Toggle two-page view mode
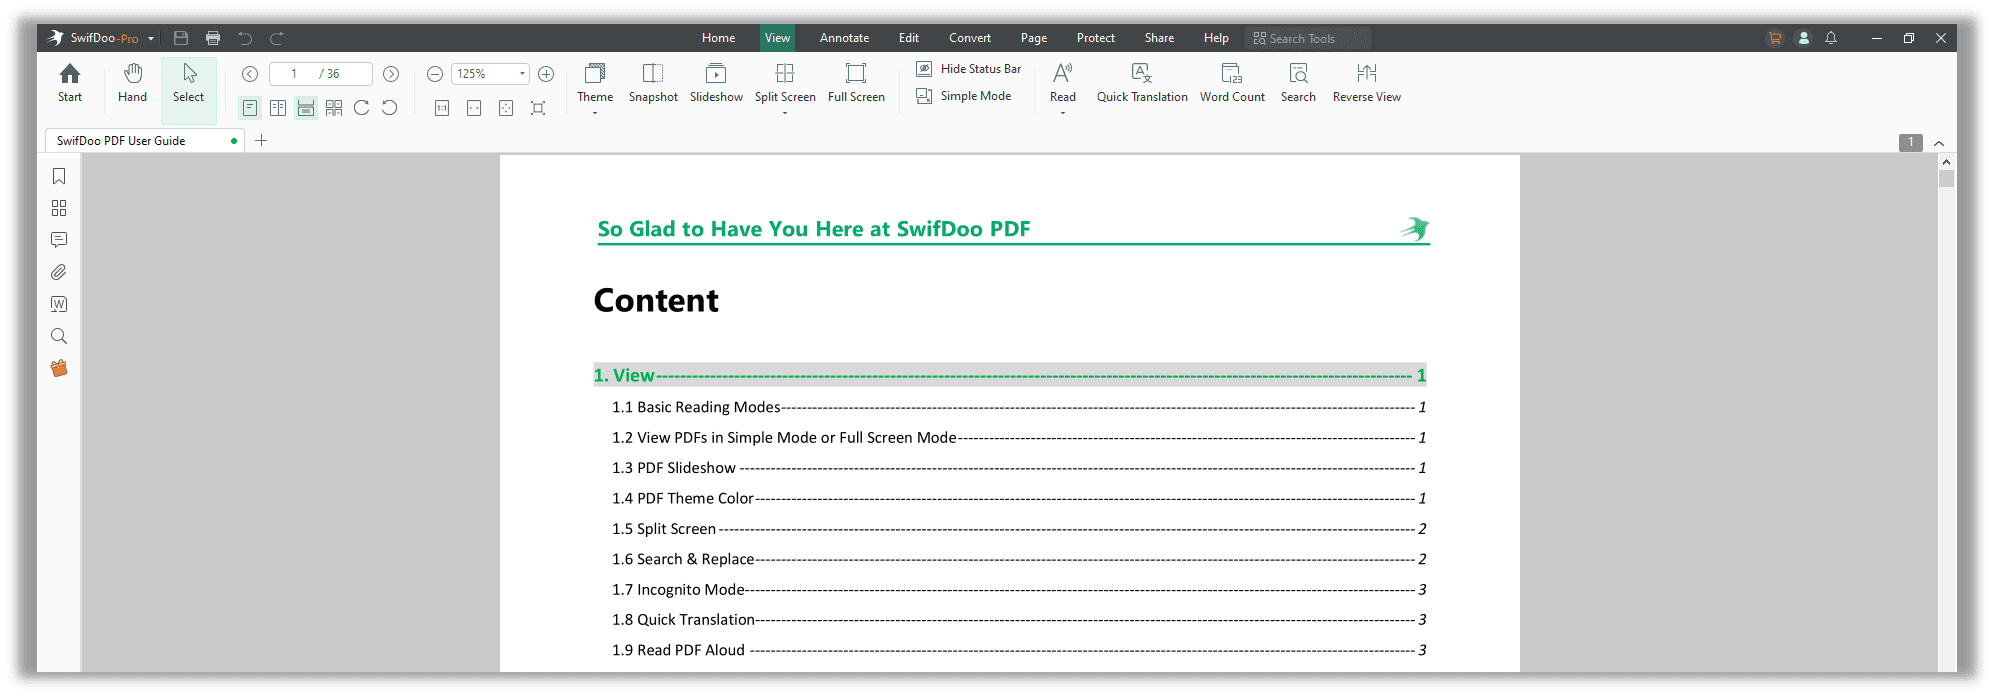The height and width of the screenshot is (698, 1993). tap(278, 108)
